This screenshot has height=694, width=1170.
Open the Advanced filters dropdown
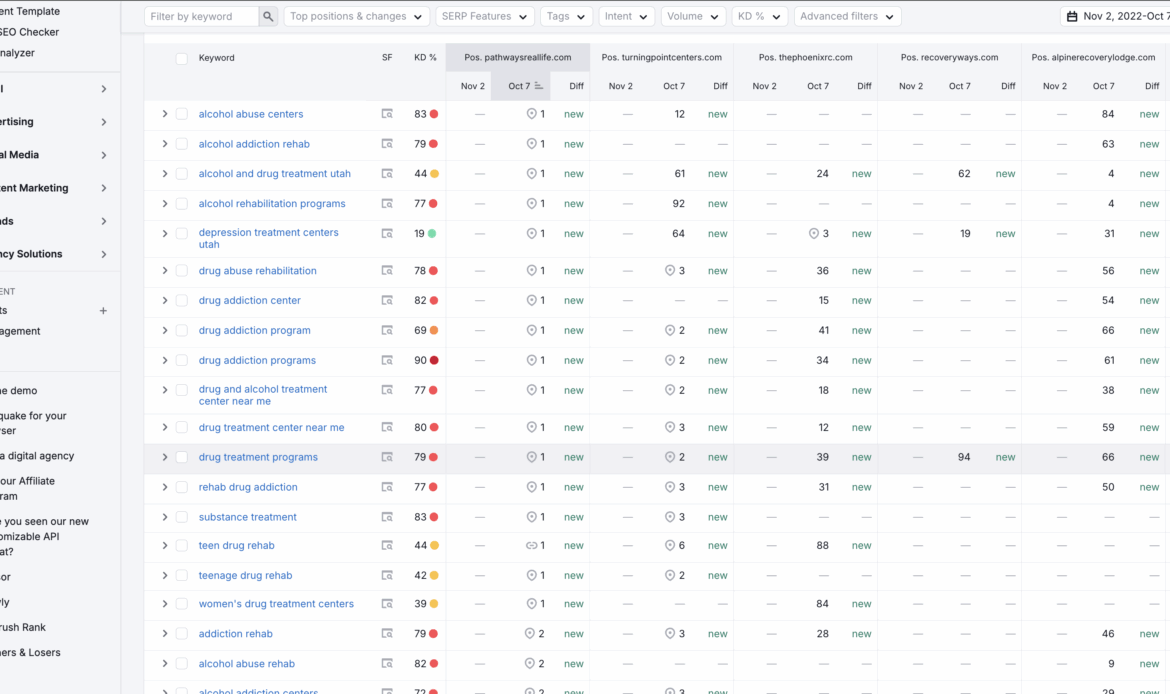(x=847, y=17)
